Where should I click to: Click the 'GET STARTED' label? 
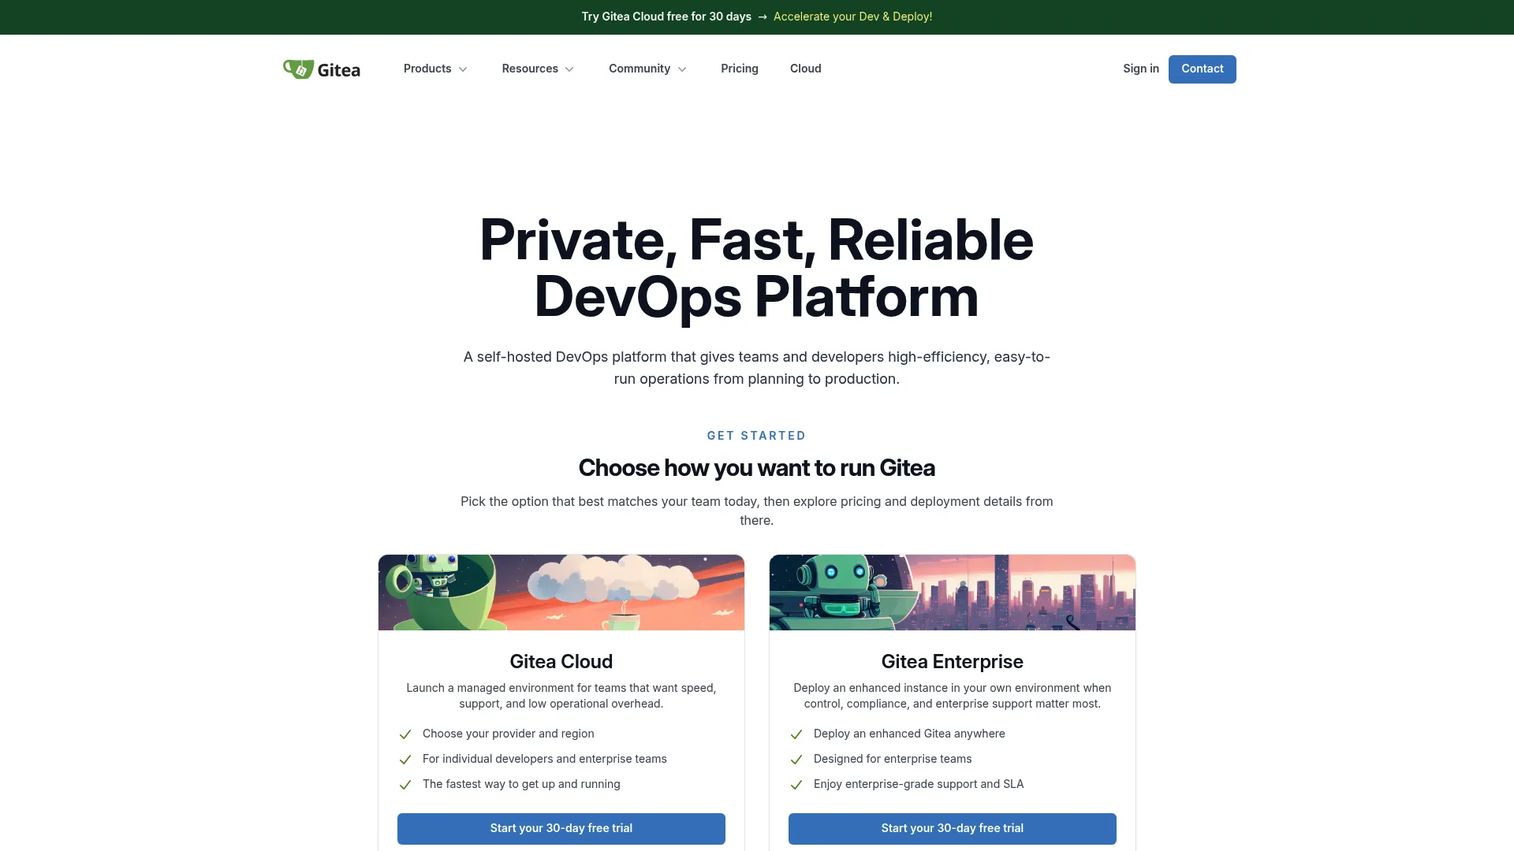[x=756, y=436]
